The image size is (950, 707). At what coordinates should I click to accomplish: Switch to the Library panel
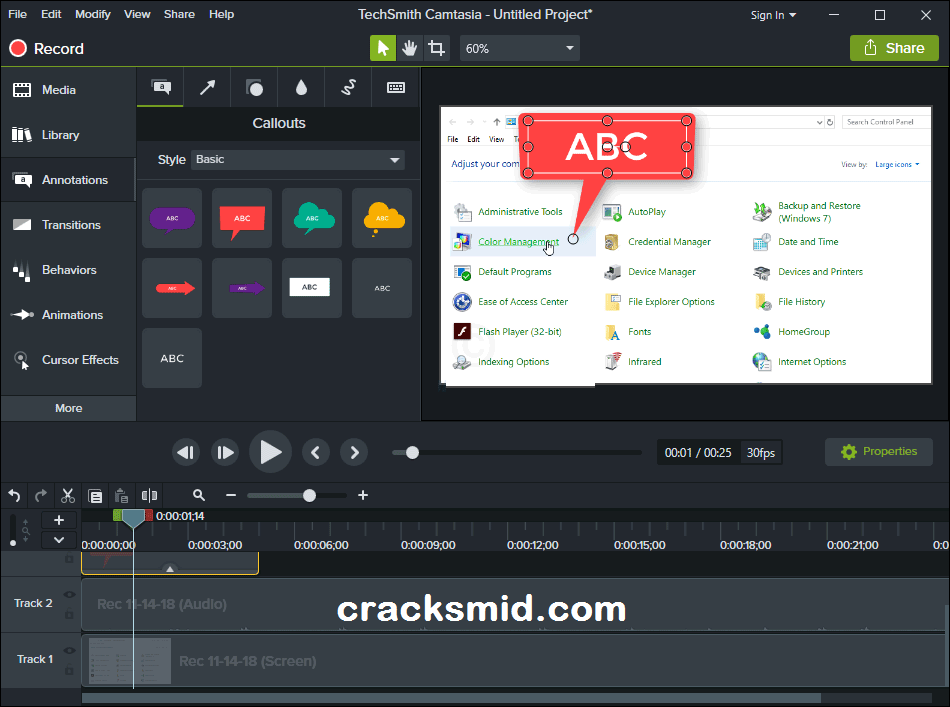[x=68, y=135]
